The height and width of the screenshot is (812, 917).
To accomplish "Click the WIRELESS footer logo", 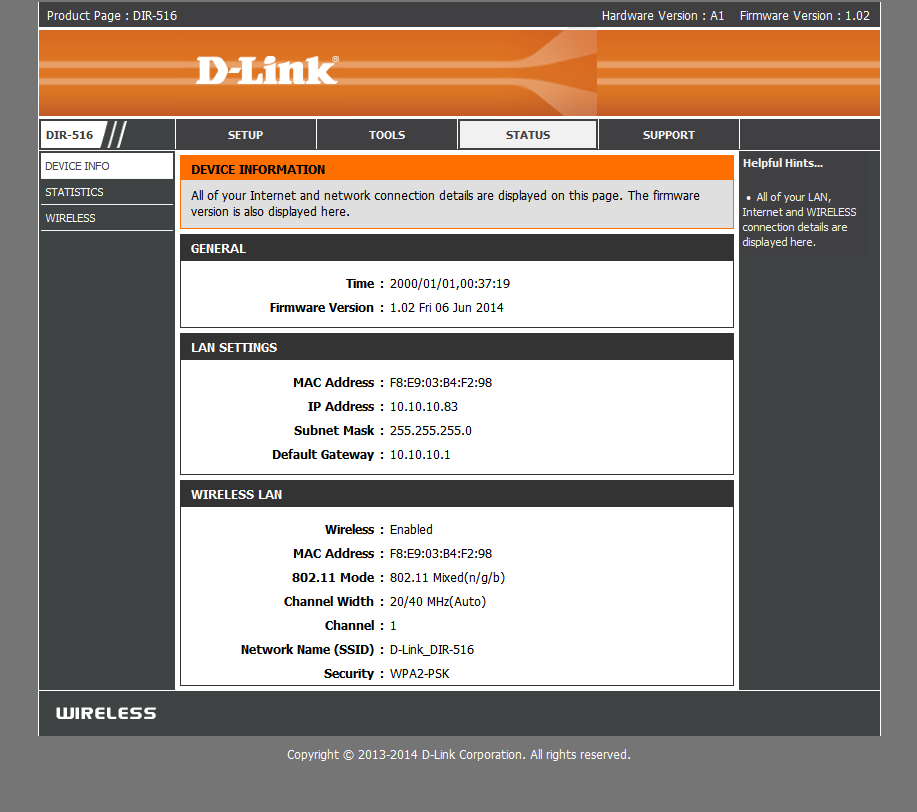I will point(106,713).
